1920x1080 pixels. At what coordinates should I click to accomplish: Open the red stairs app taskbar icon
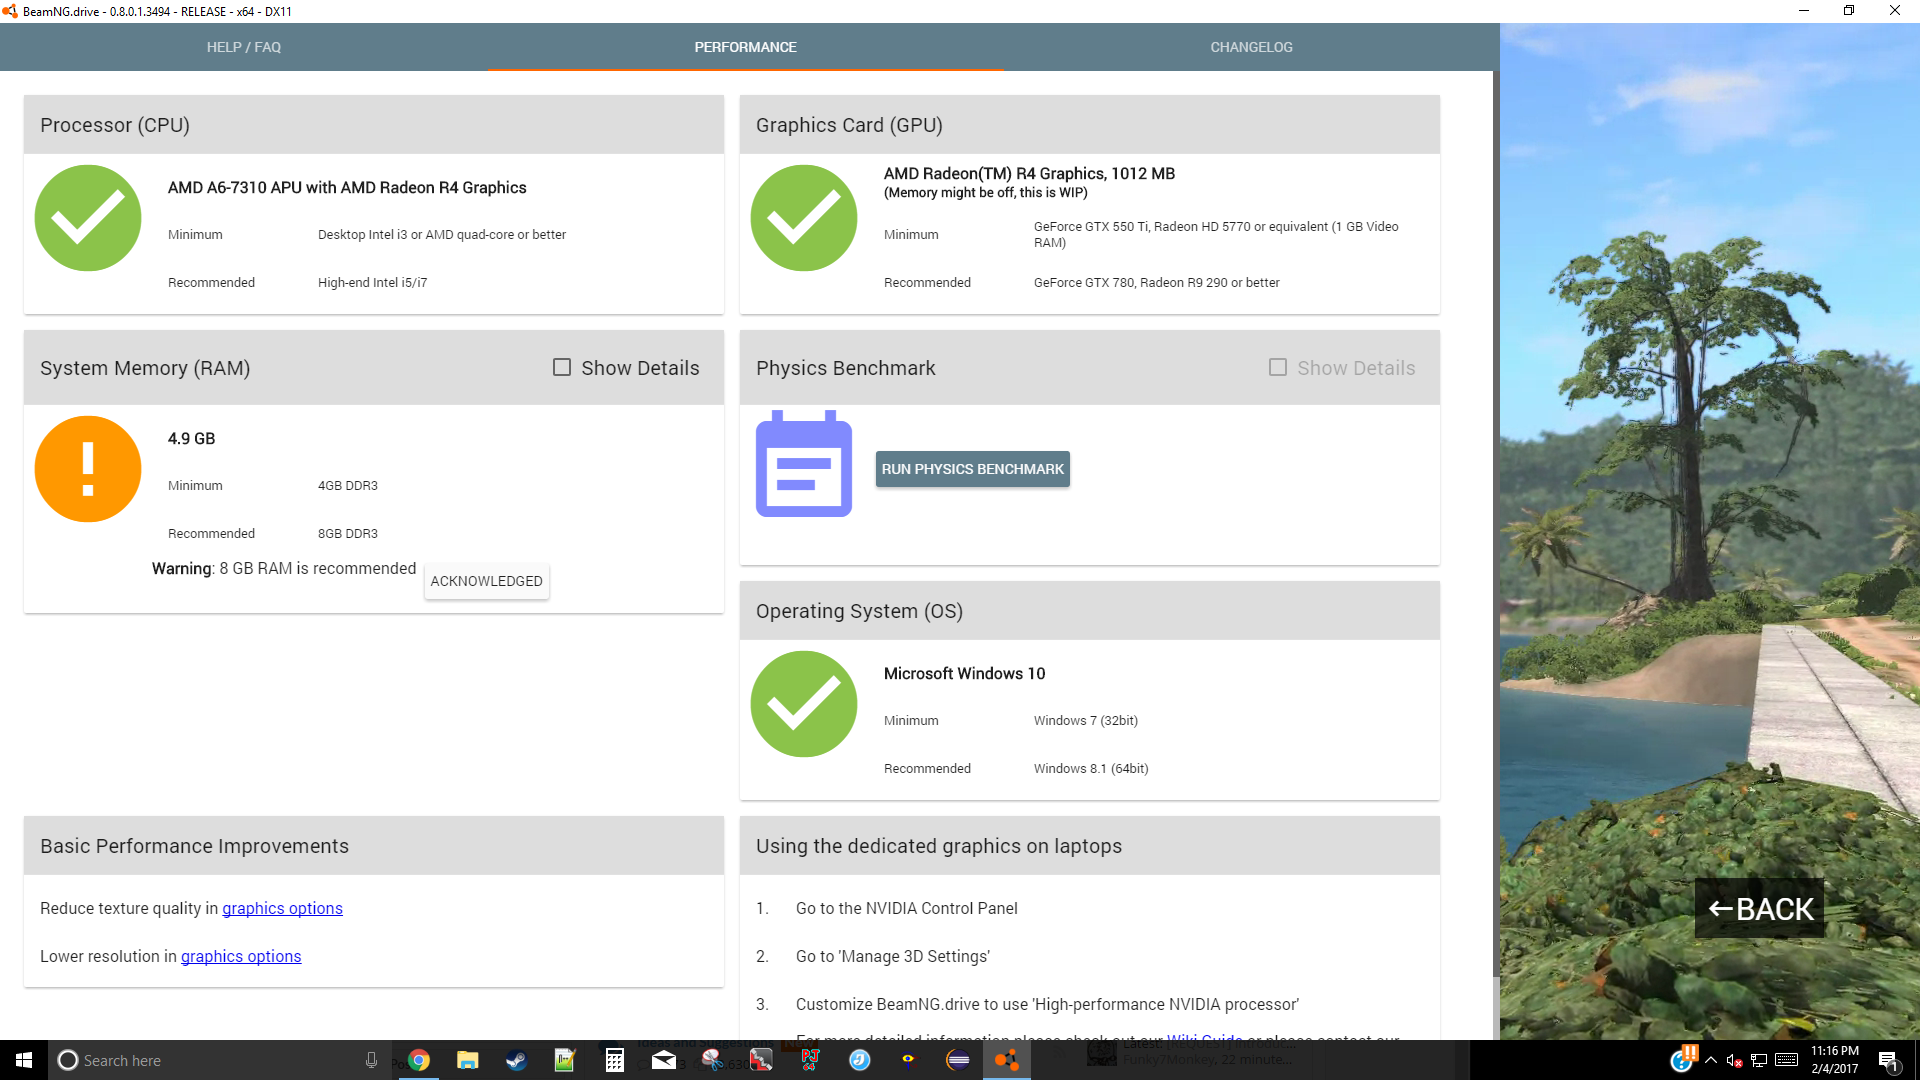point(761,1060)
